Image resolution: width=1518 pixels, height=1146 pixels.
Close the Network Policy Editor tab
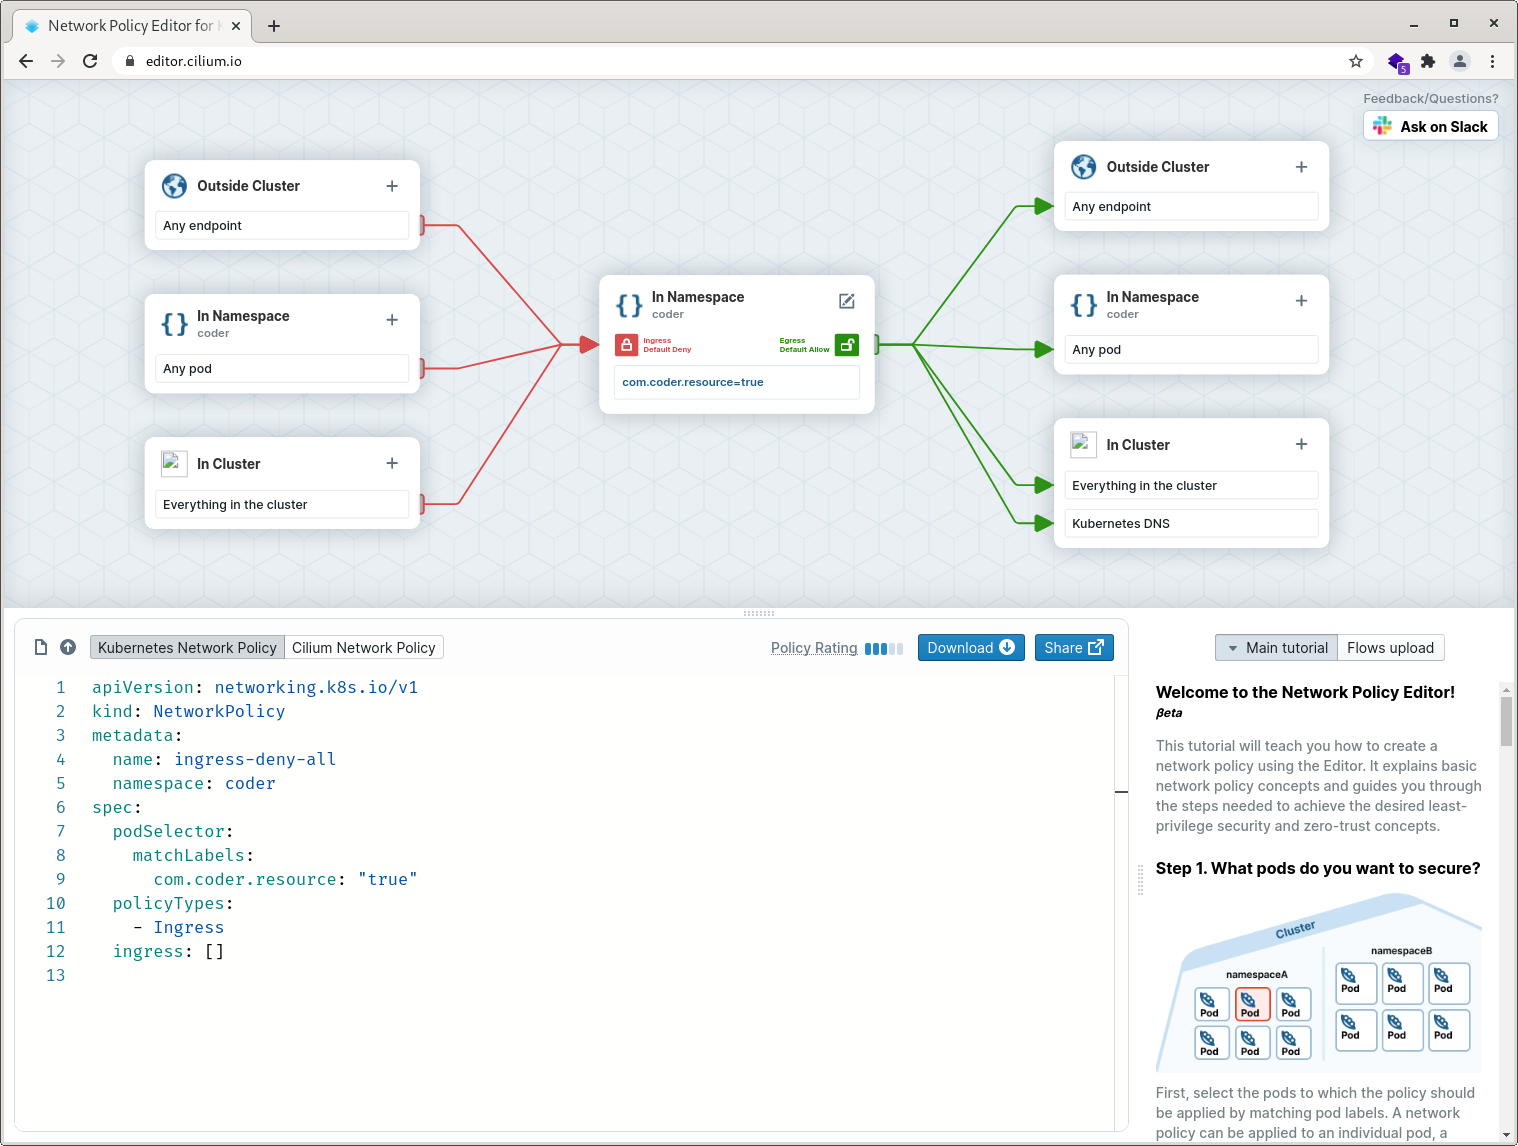[237, 26]
